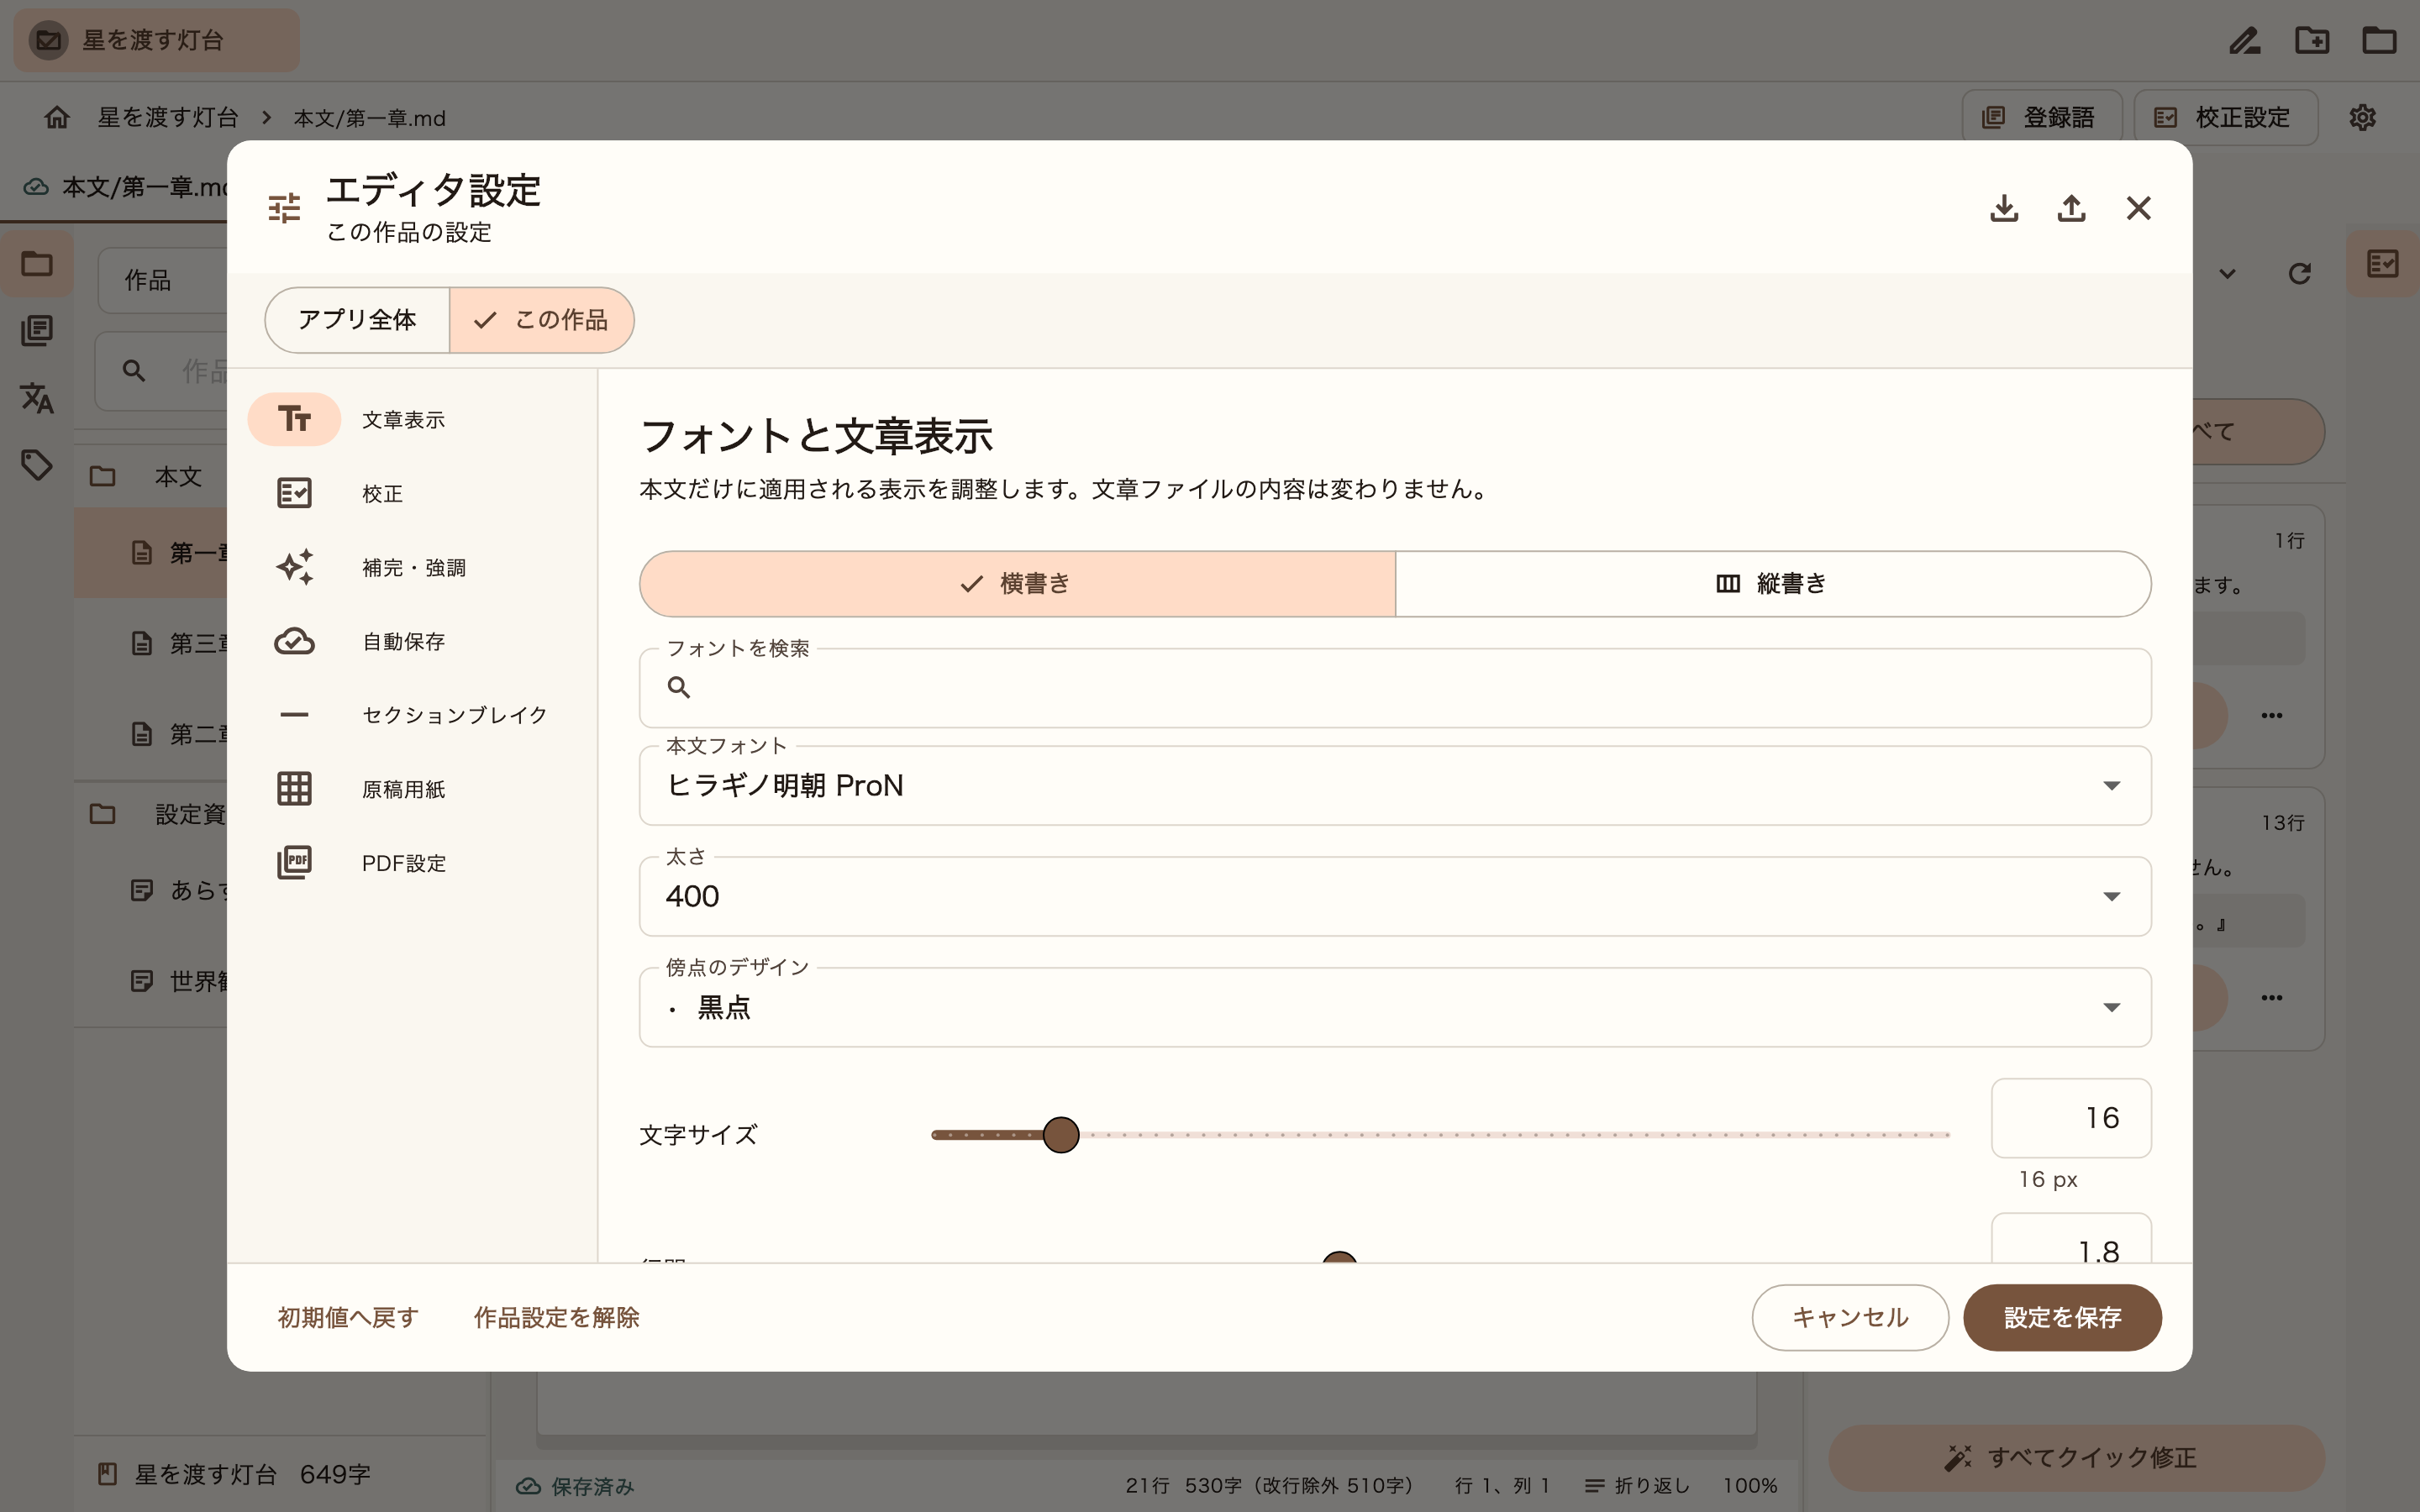Open the tag icon in left sidebar
The image size is (2420, 1512).
point(37,465)
